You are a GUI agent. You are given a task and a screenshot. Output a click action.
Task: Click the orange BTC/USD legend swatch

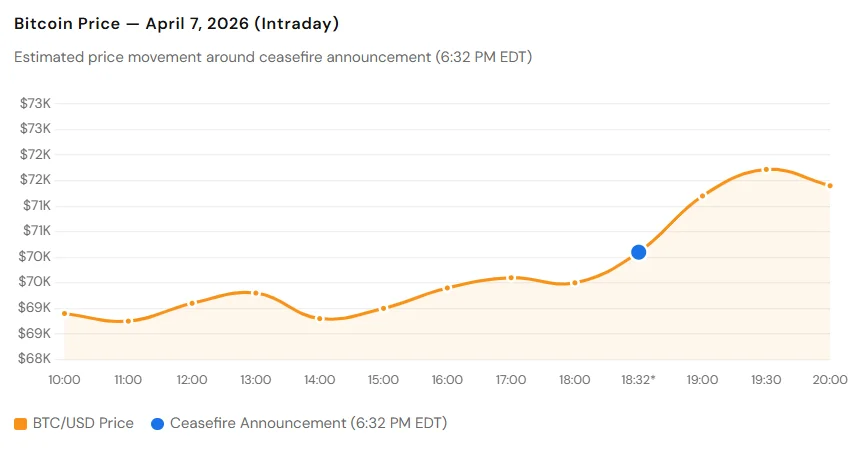click(x=20, y=424)
